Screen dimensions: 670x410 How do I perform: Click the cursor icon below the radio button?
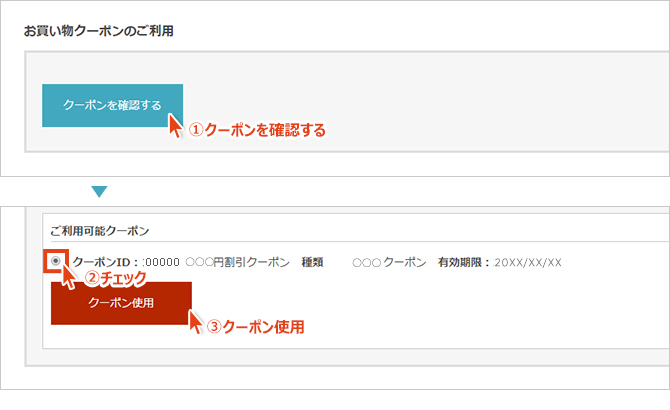[69, 277]
